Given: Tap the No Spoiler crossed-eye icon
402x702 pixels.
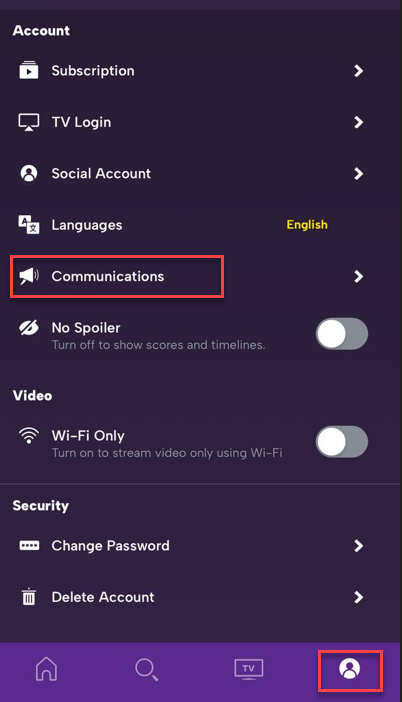Looking at the screenshot, I should click(29, 328).
